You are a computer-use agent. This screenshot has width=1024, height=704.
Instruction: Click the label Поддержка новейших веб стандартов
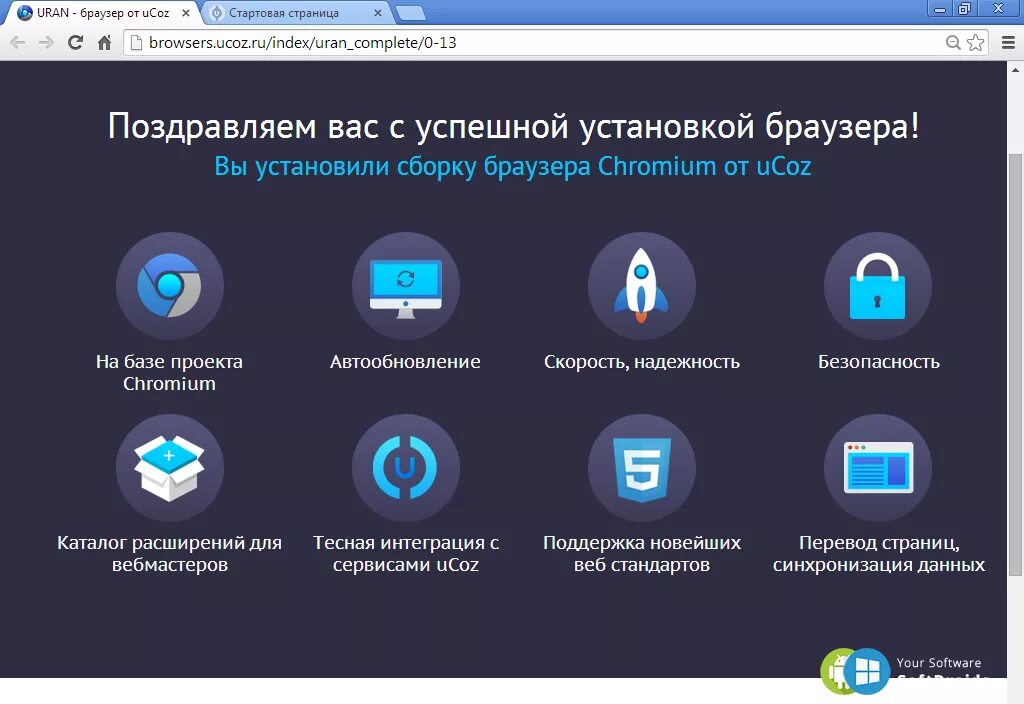pyautogui.click(x=642, y=553)
